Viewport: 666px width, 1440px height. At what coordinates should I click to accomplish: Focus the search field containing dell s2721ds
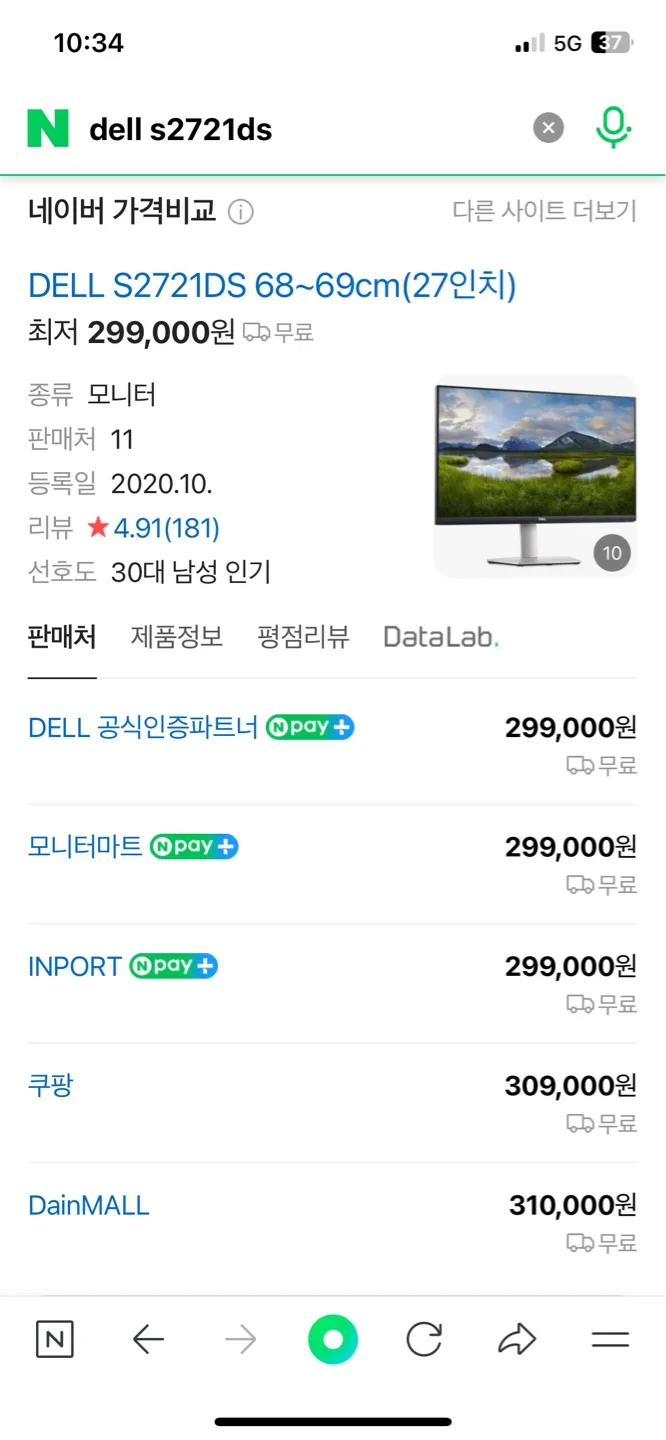(x=300, y=129)
